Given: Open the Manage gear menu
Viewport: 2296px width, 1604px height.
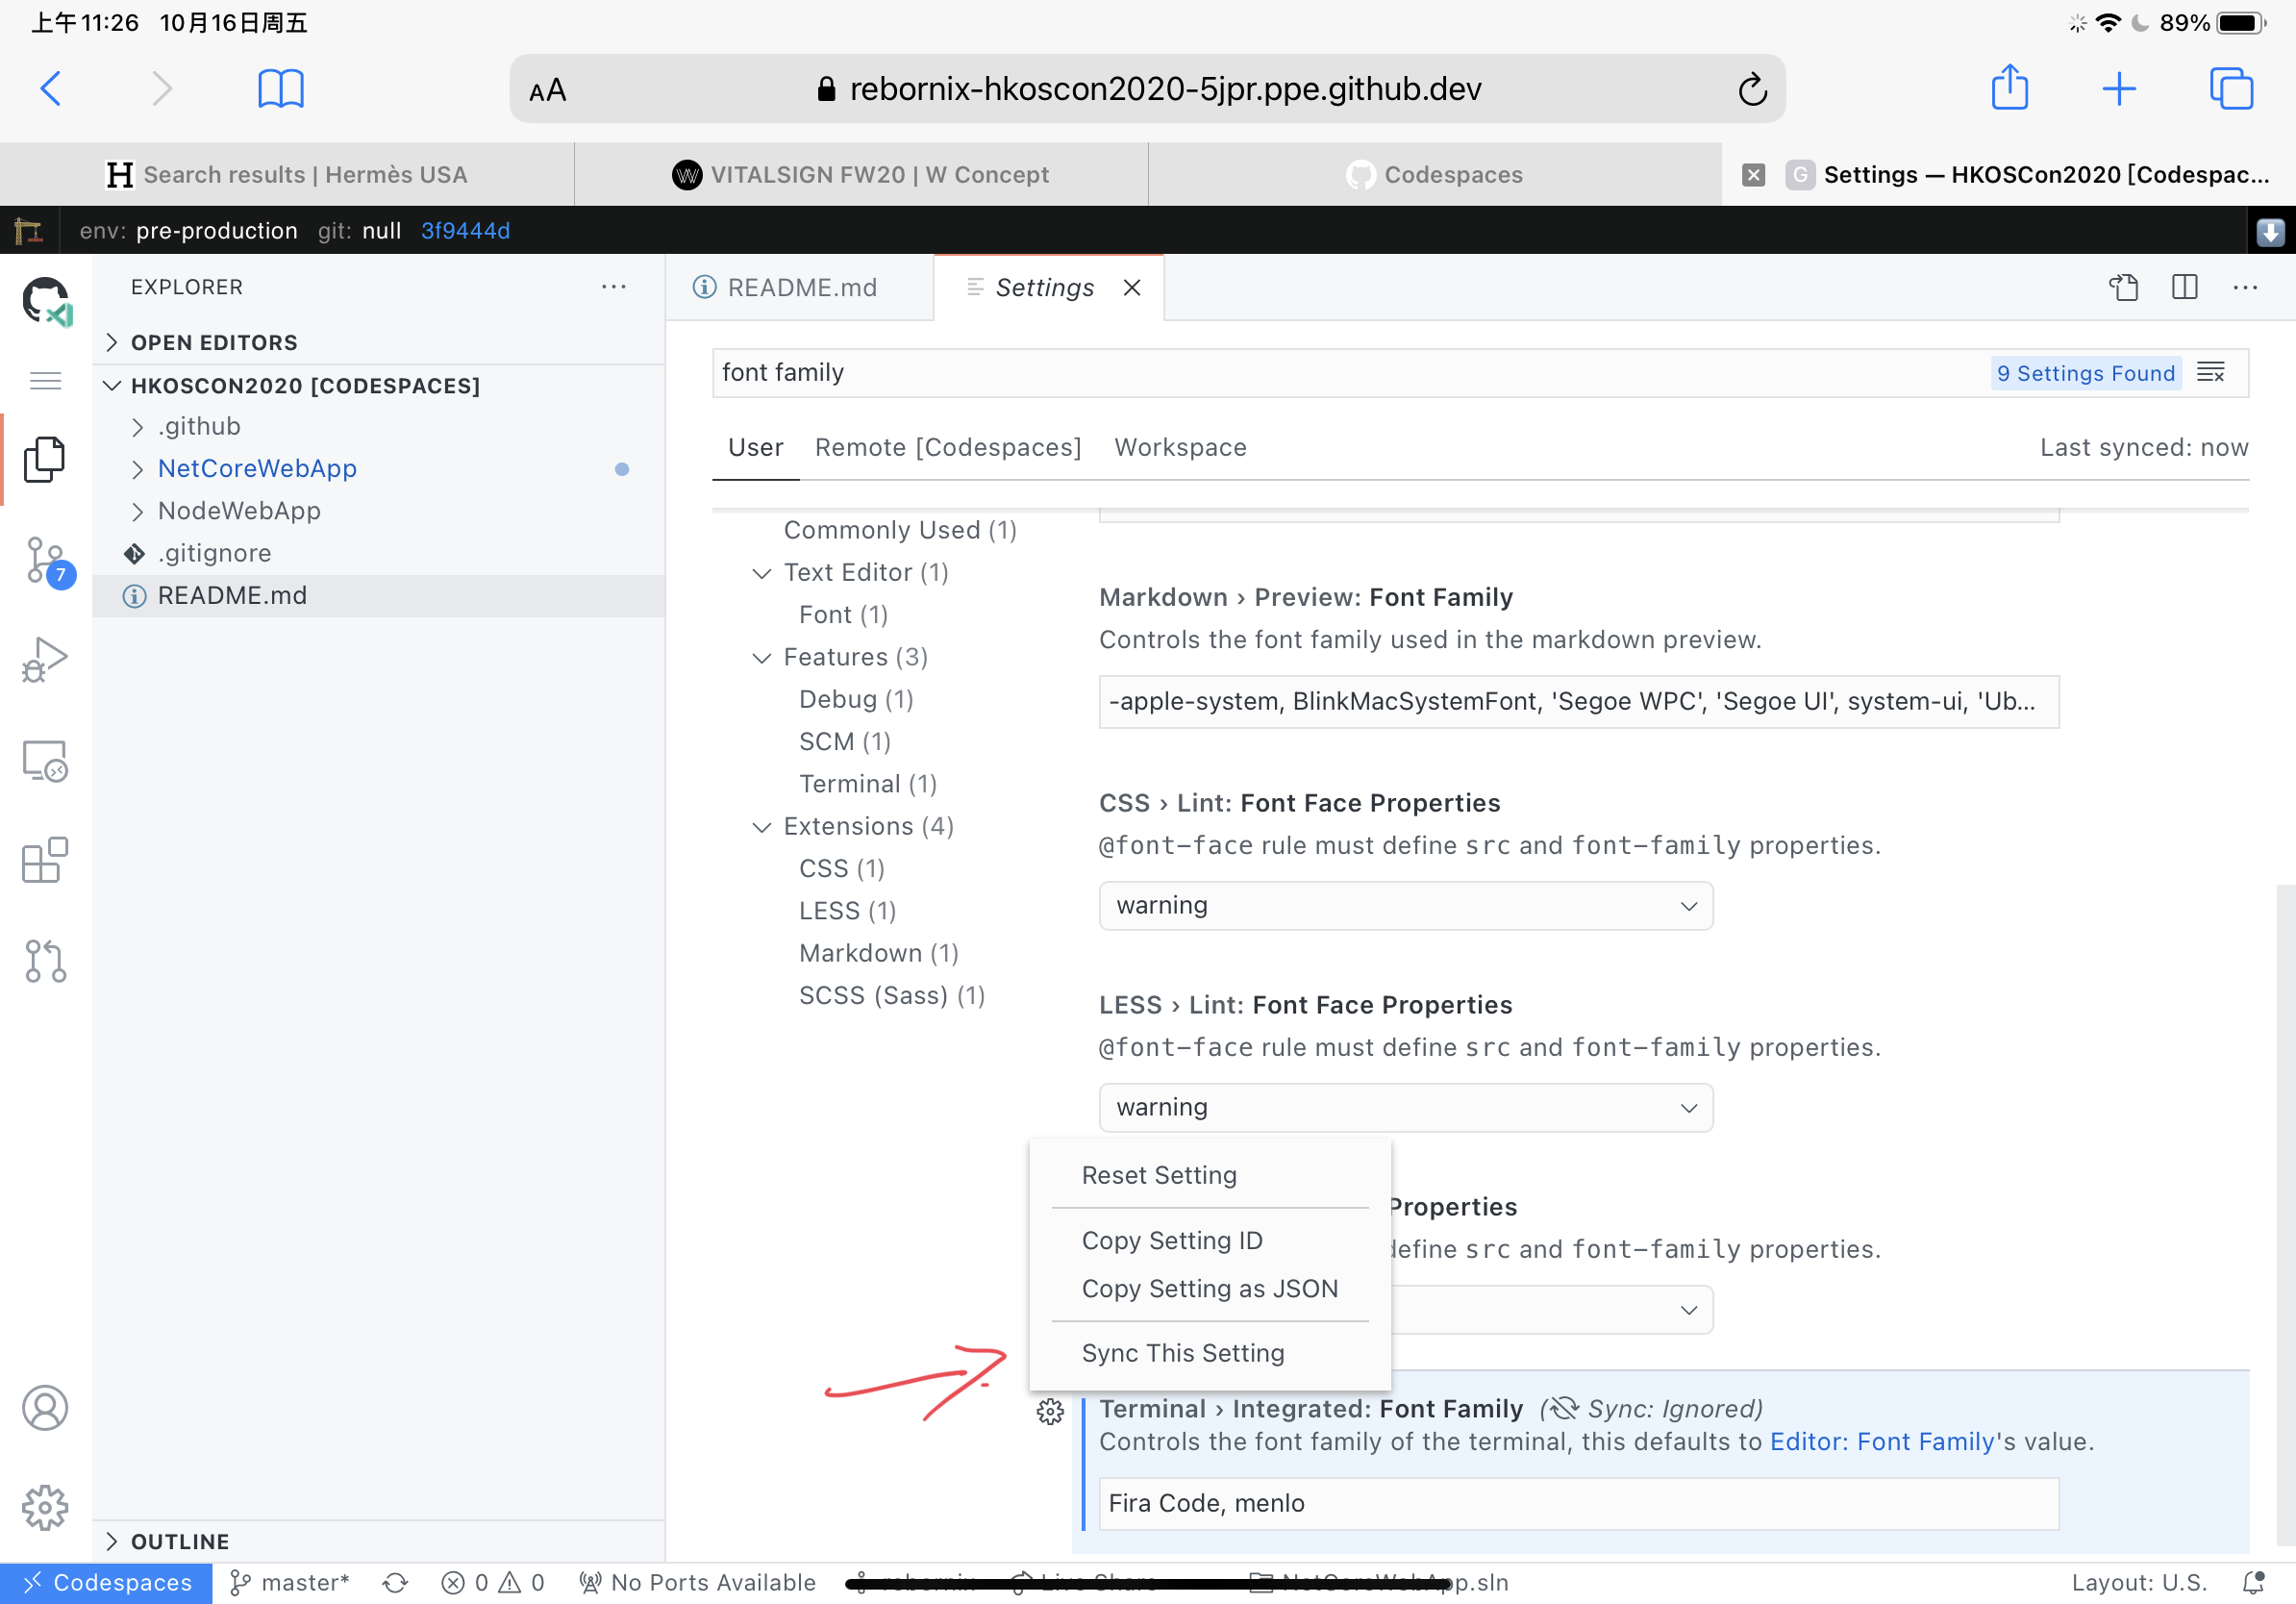Looking at the screenshot, I should [45, 1508].
